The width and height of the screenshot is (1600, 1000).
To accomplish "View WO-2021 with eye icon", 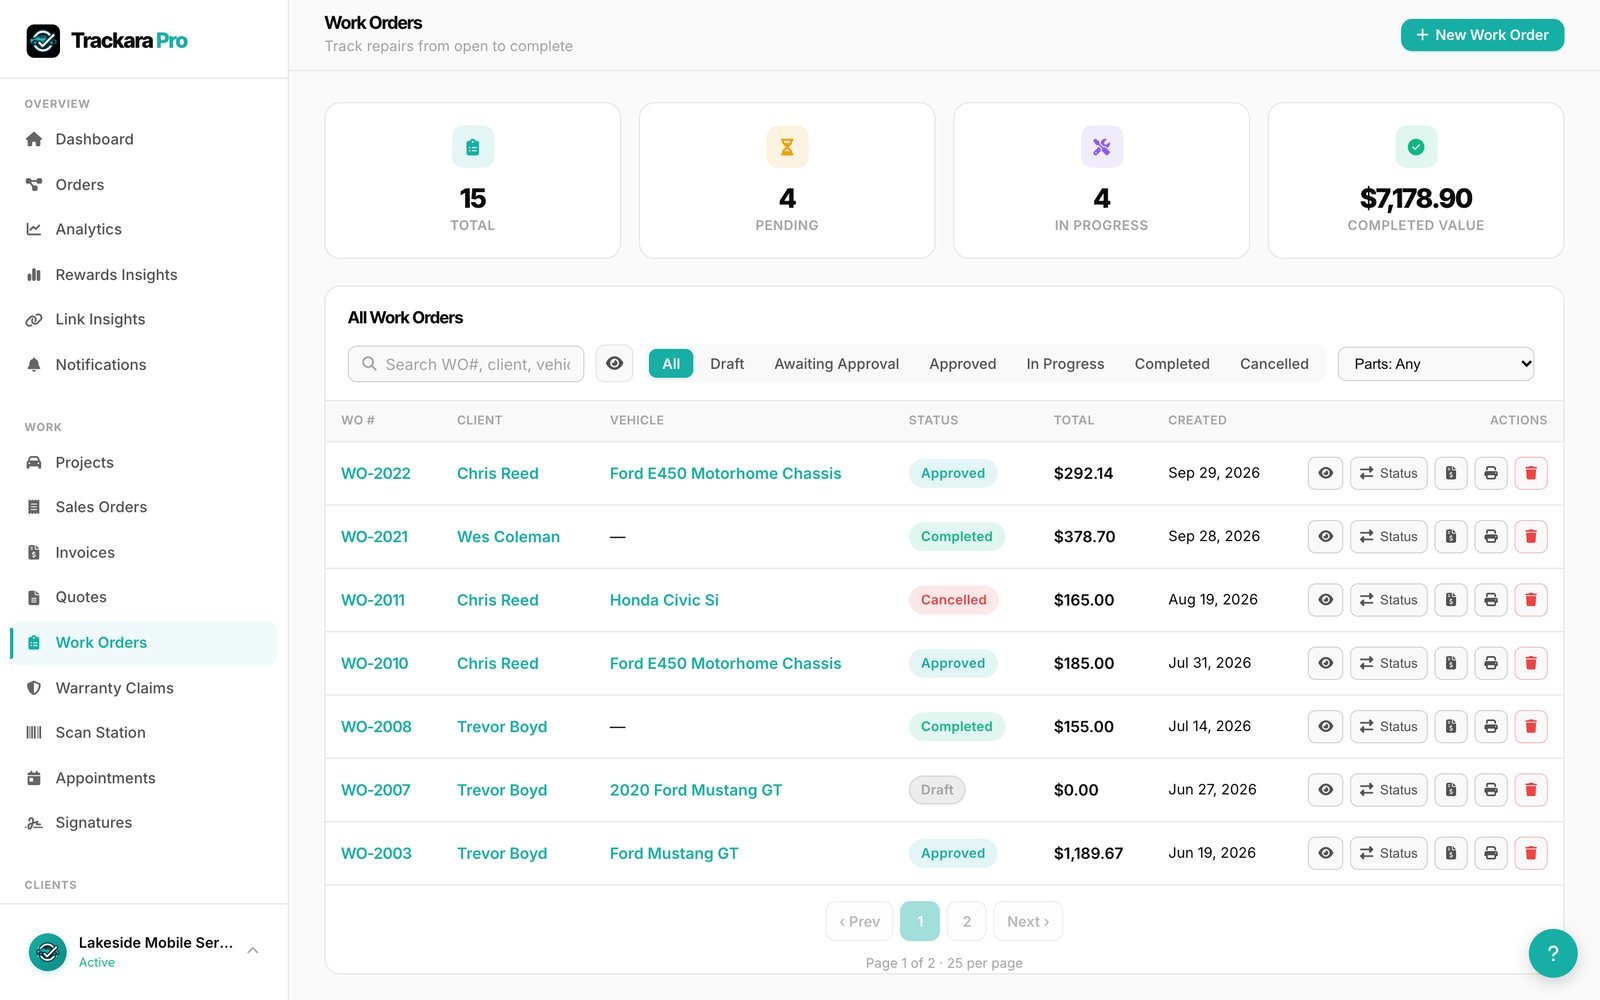I will [x=1325, y=537].
